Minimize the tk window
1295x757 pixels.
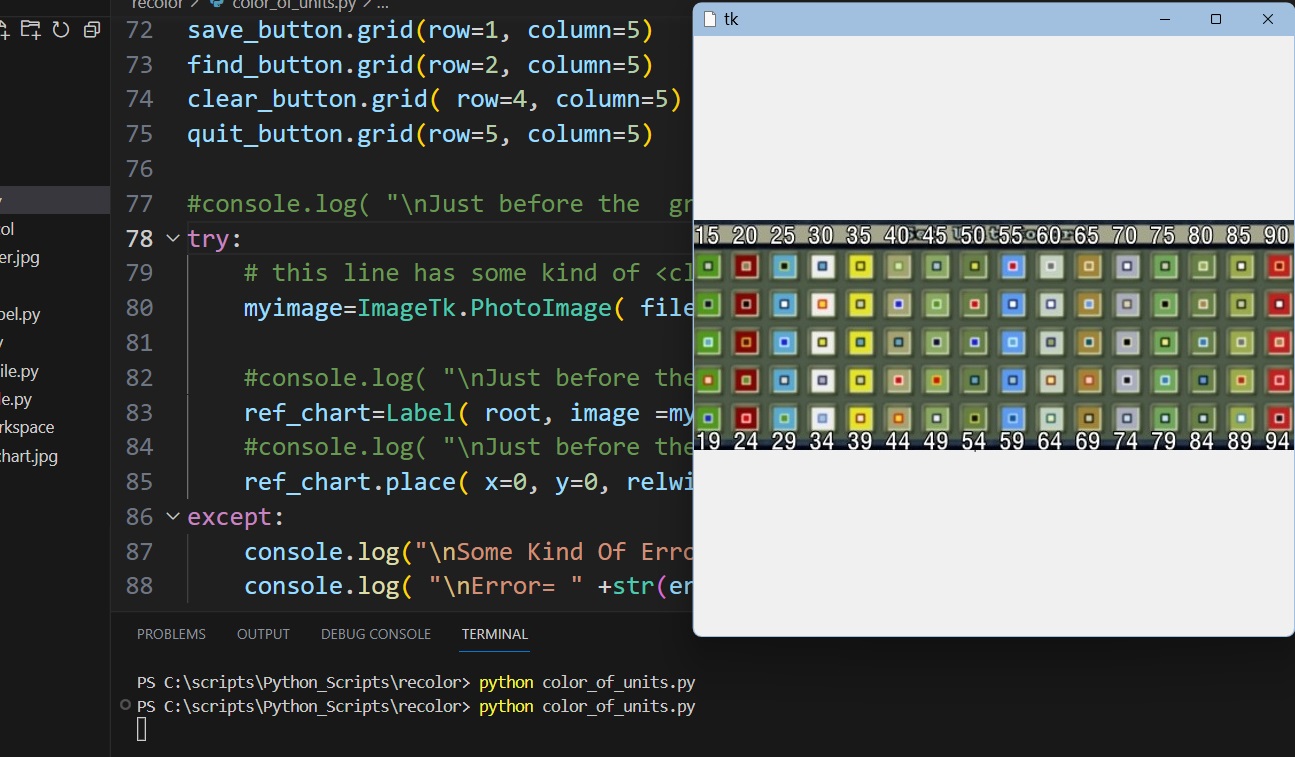[1164, 18]
